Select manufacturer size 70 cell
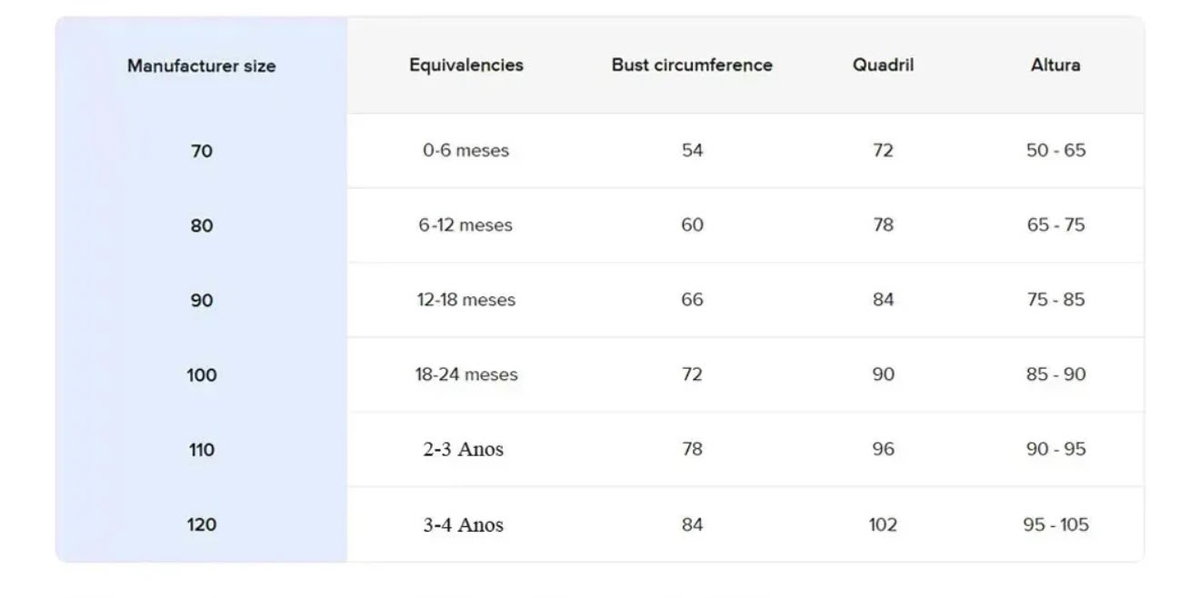The height and width of the screenshot is (598, 1200). pos(201,151)
